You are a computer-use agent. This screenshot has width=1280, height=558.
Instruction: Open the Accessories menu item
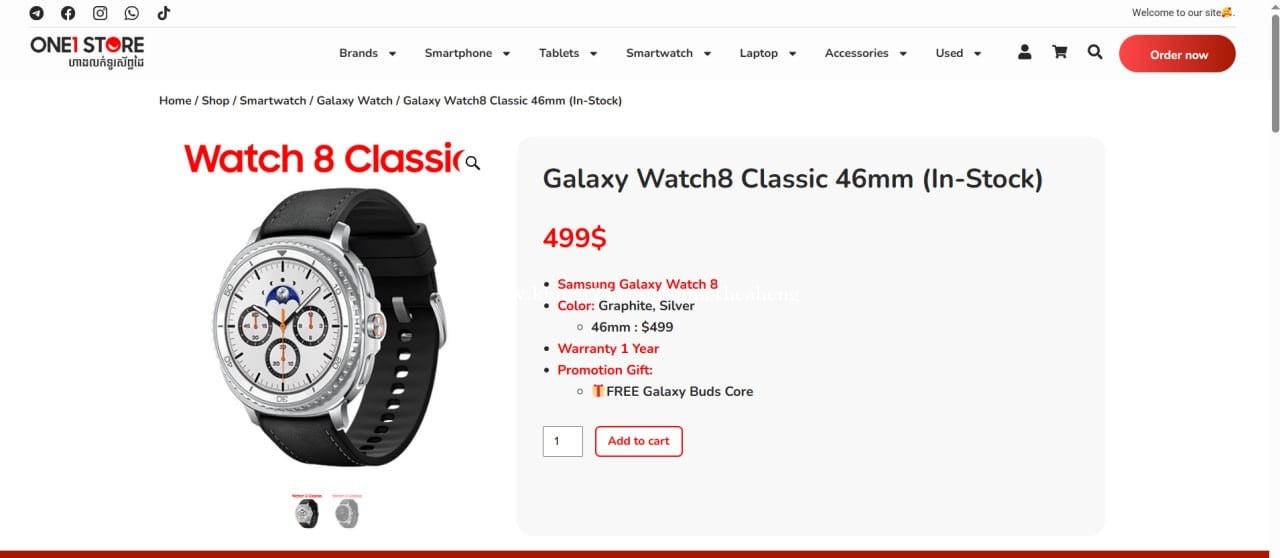tap(866, 53)
